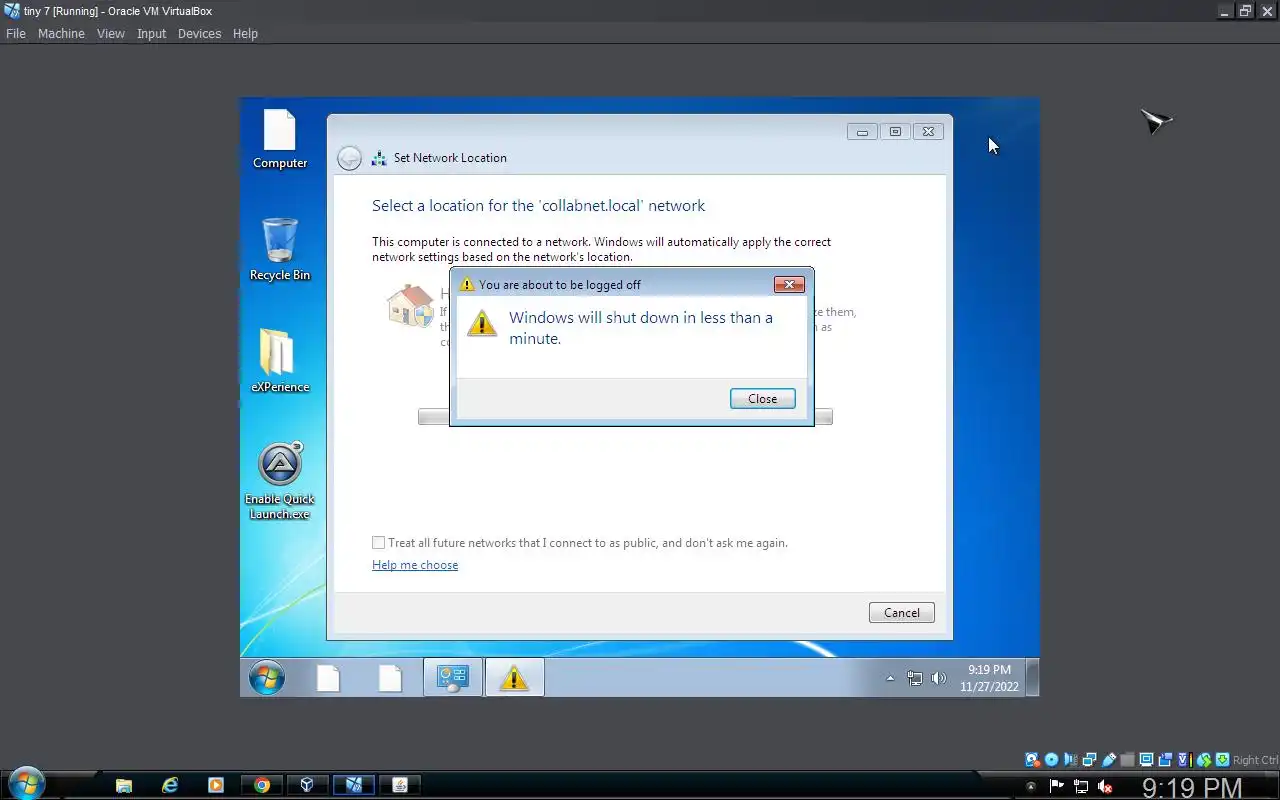Click the VirtualBox optical disk indicator
Viewport: 1280px width, 800px height.
pyautogui.click(x=1052, y=760)
